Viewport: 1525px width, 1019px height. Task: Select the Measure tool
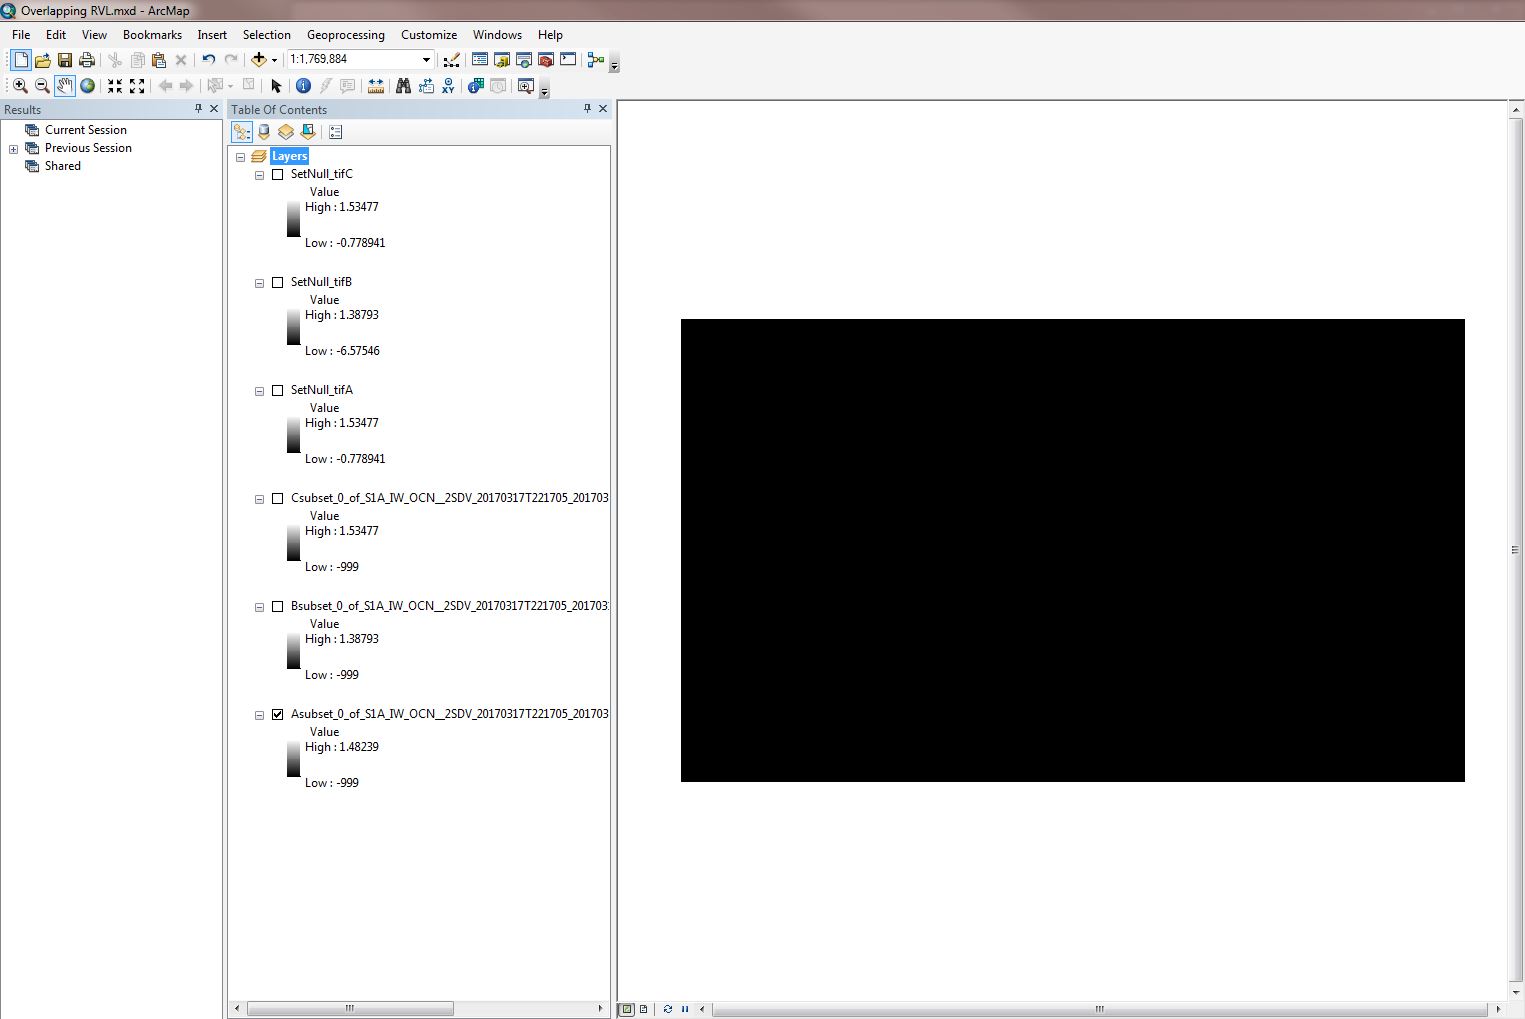[x=376, y=86]
